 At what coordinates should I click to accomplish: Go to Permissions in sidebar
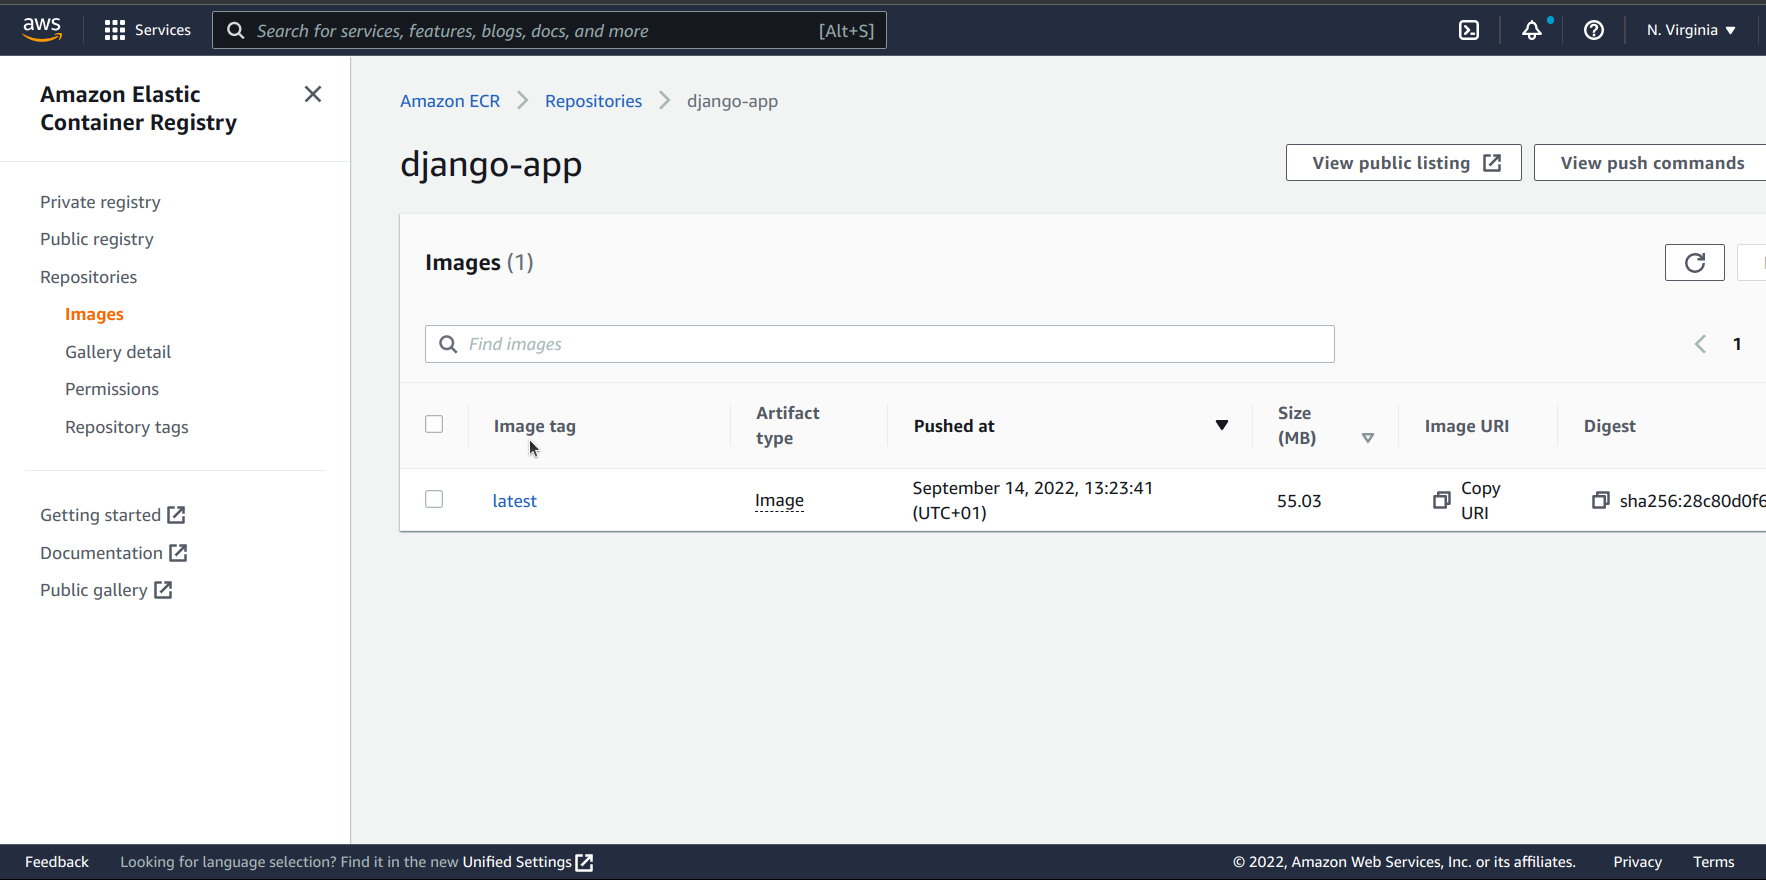tap(112, 389)
